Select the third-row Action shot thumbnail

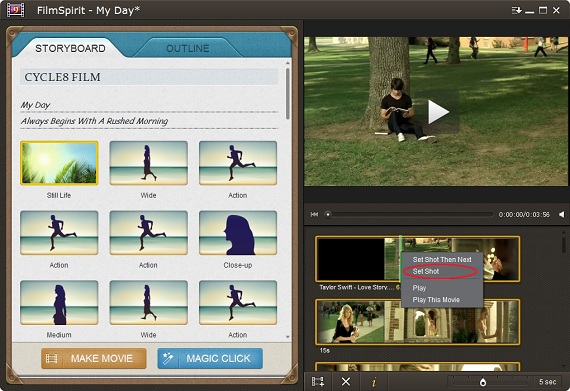point(238,303)
